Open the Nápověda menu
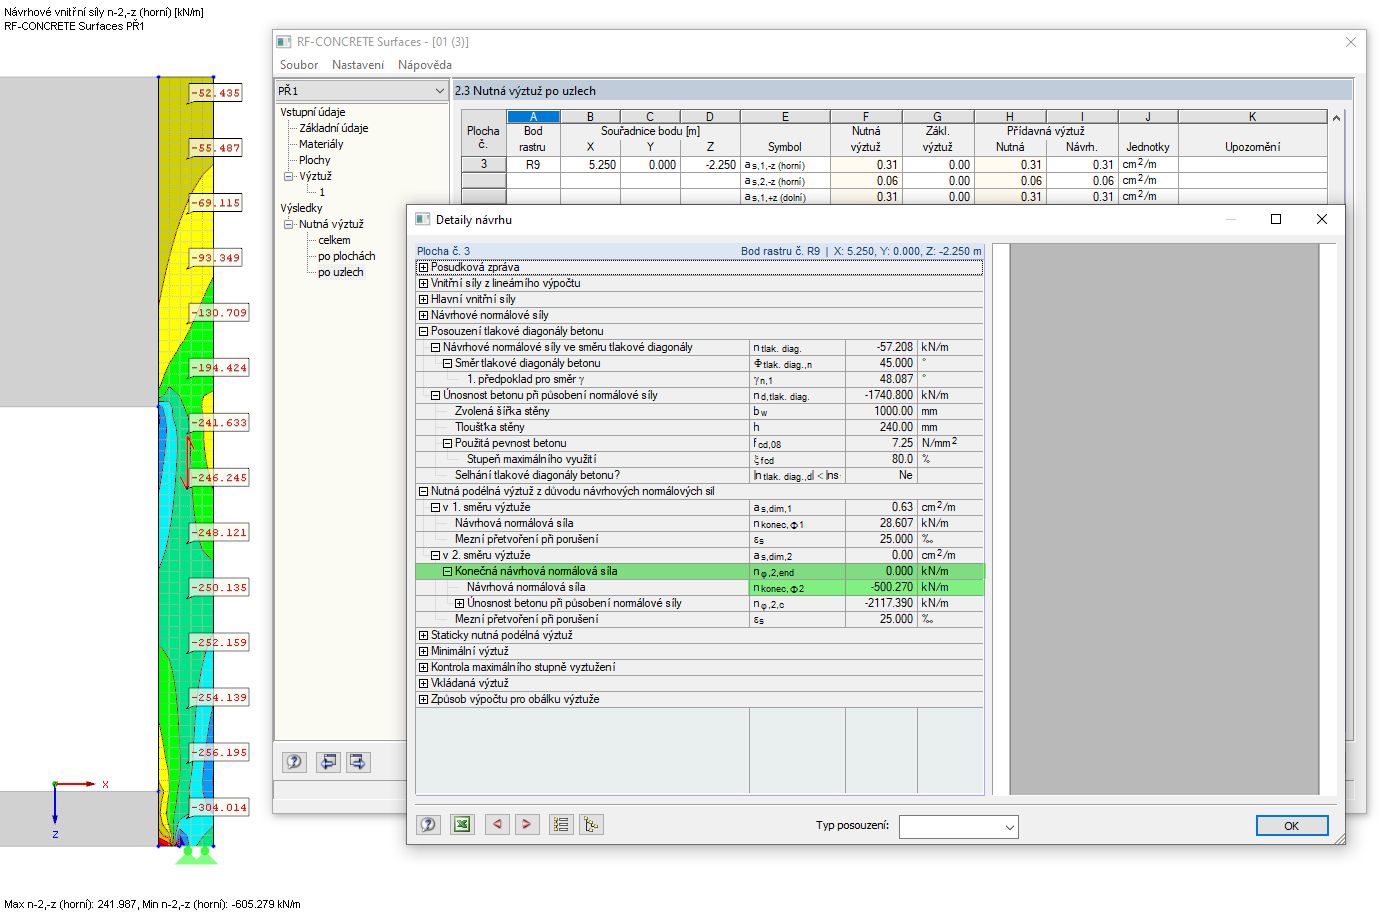The height and width of the screenshot is (916, 1391). point(425,65)
